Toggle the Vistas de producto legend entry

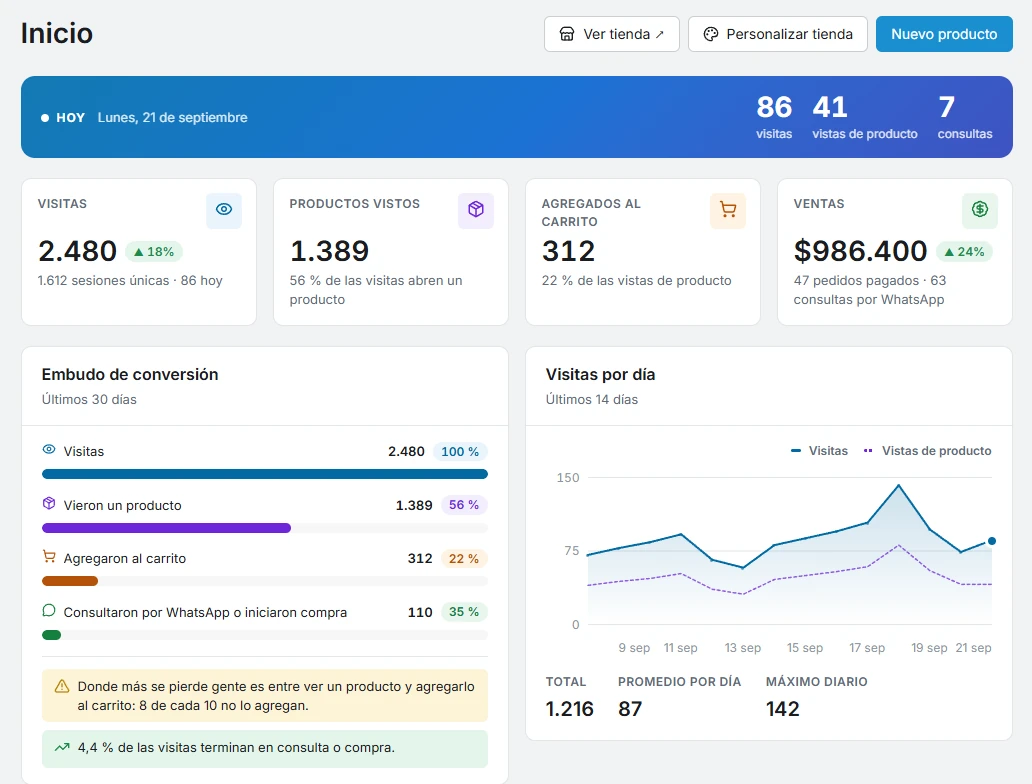[x=927, y=451]
